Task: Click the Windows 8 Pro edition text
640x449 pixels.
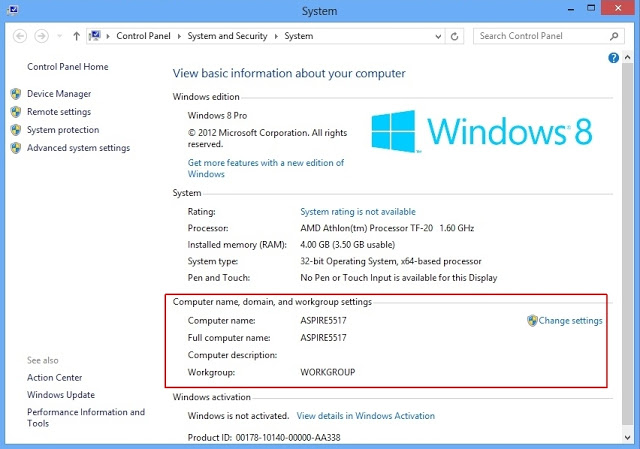Action: (x=217, y=116)
